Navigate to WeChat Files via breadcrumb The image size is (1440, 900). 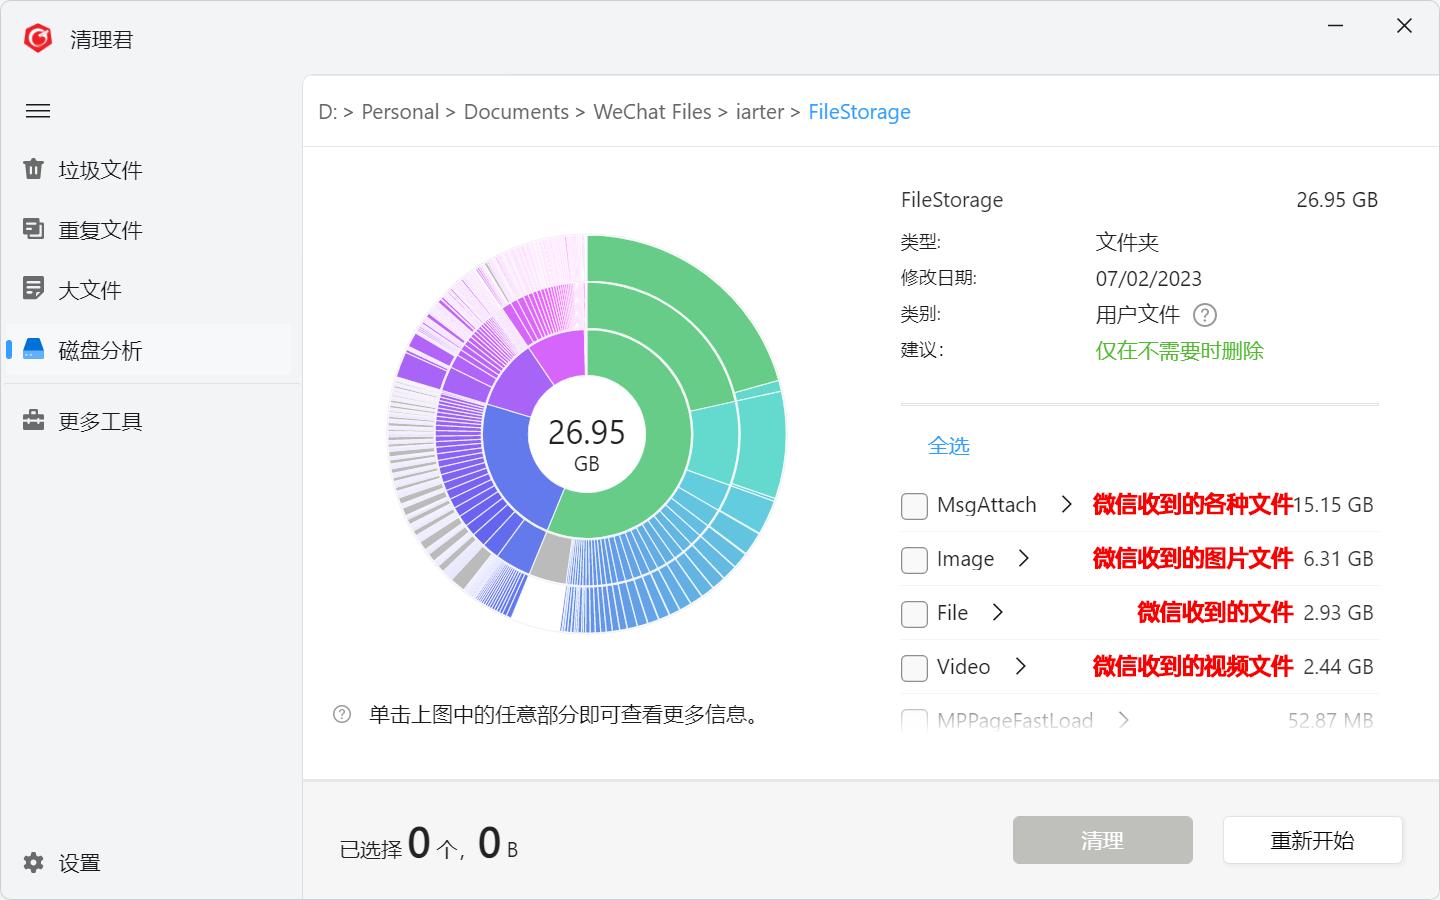point(653,112)
